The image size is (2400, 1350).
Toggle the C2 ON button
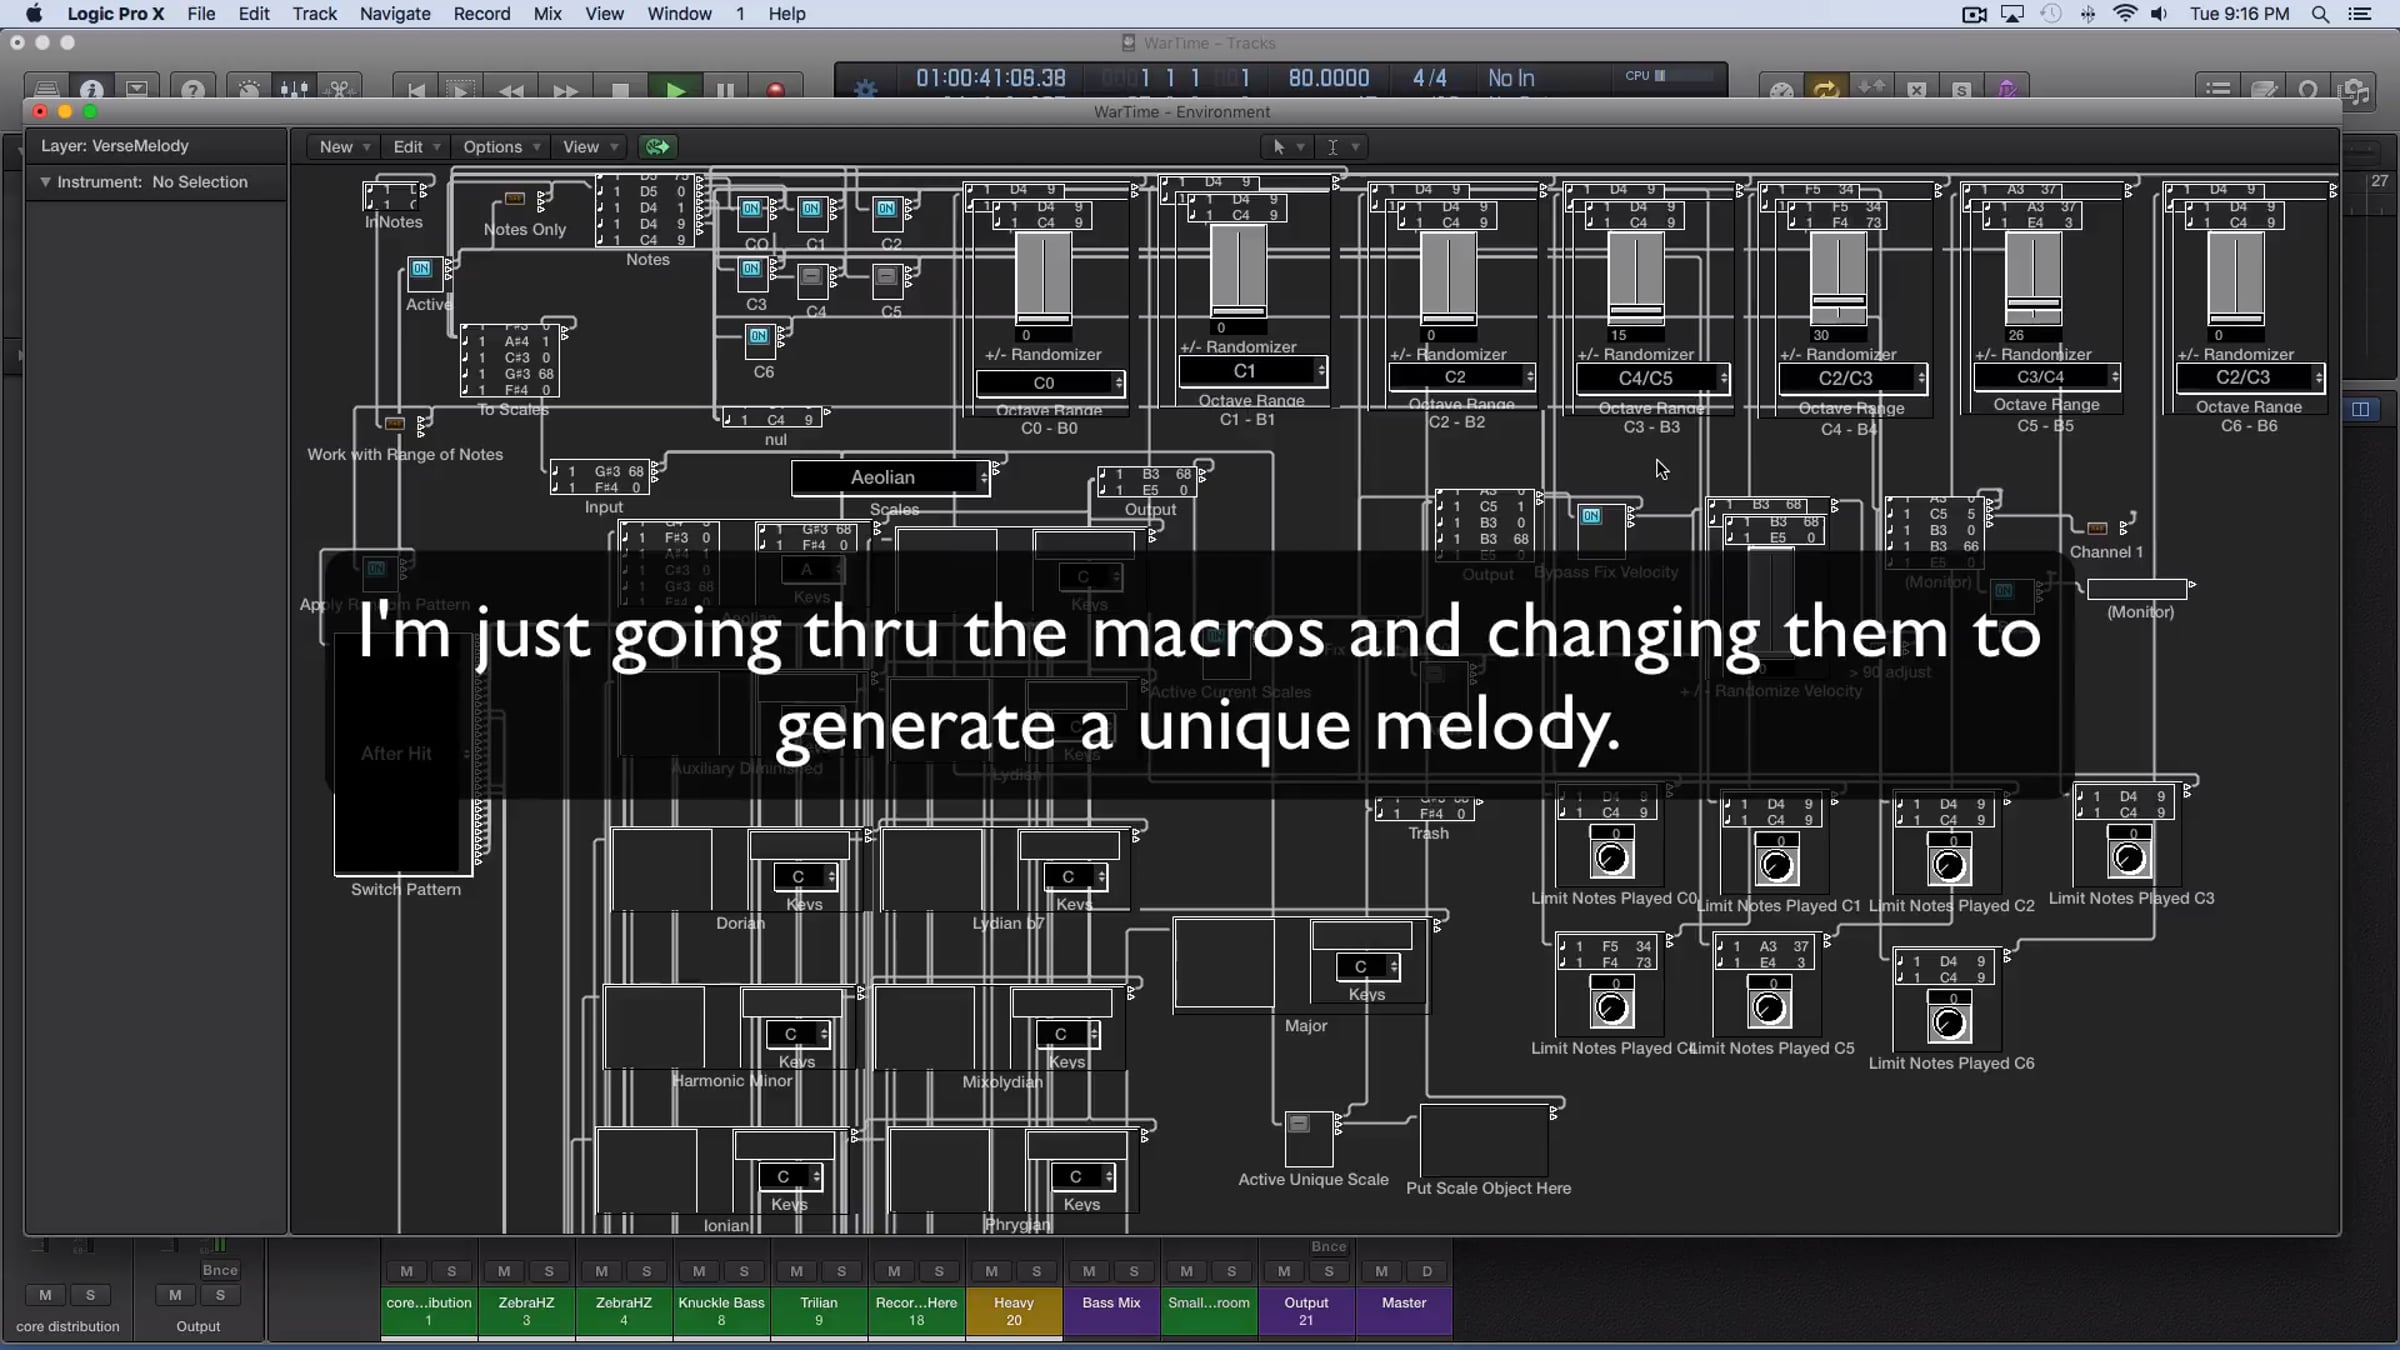click(x=886, y=209)
